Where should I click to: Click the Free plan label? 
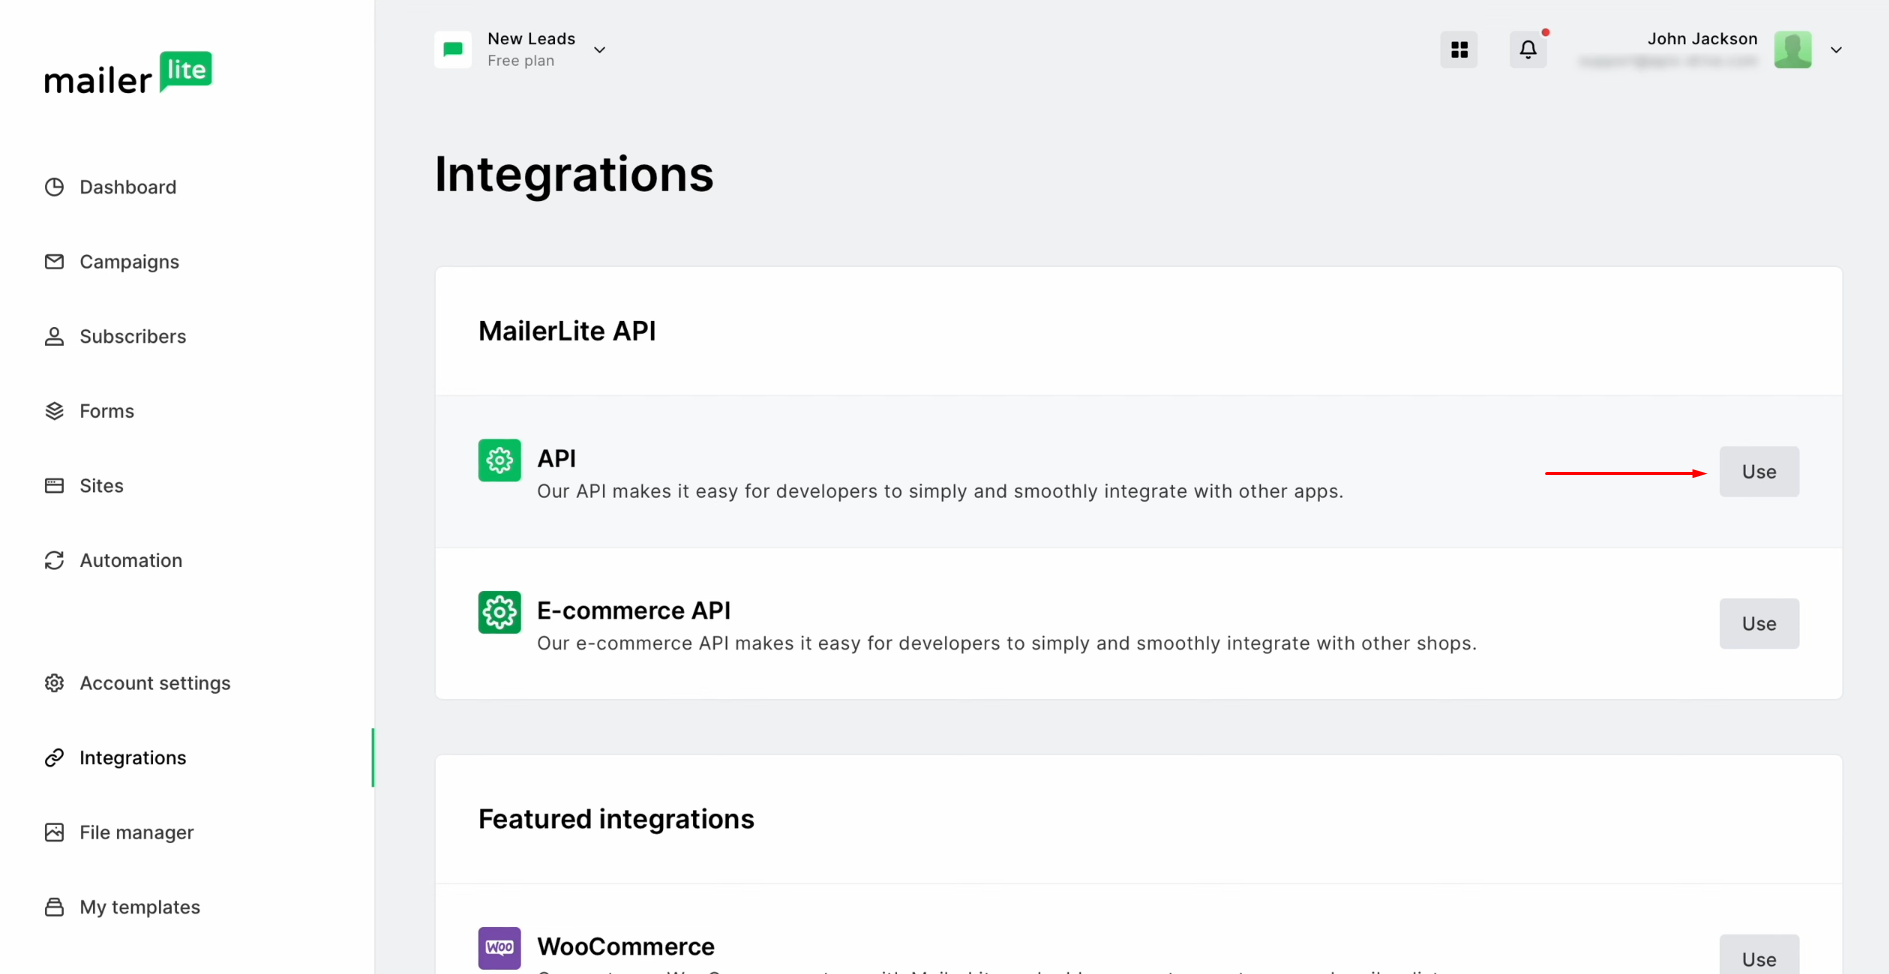[521, 61]
